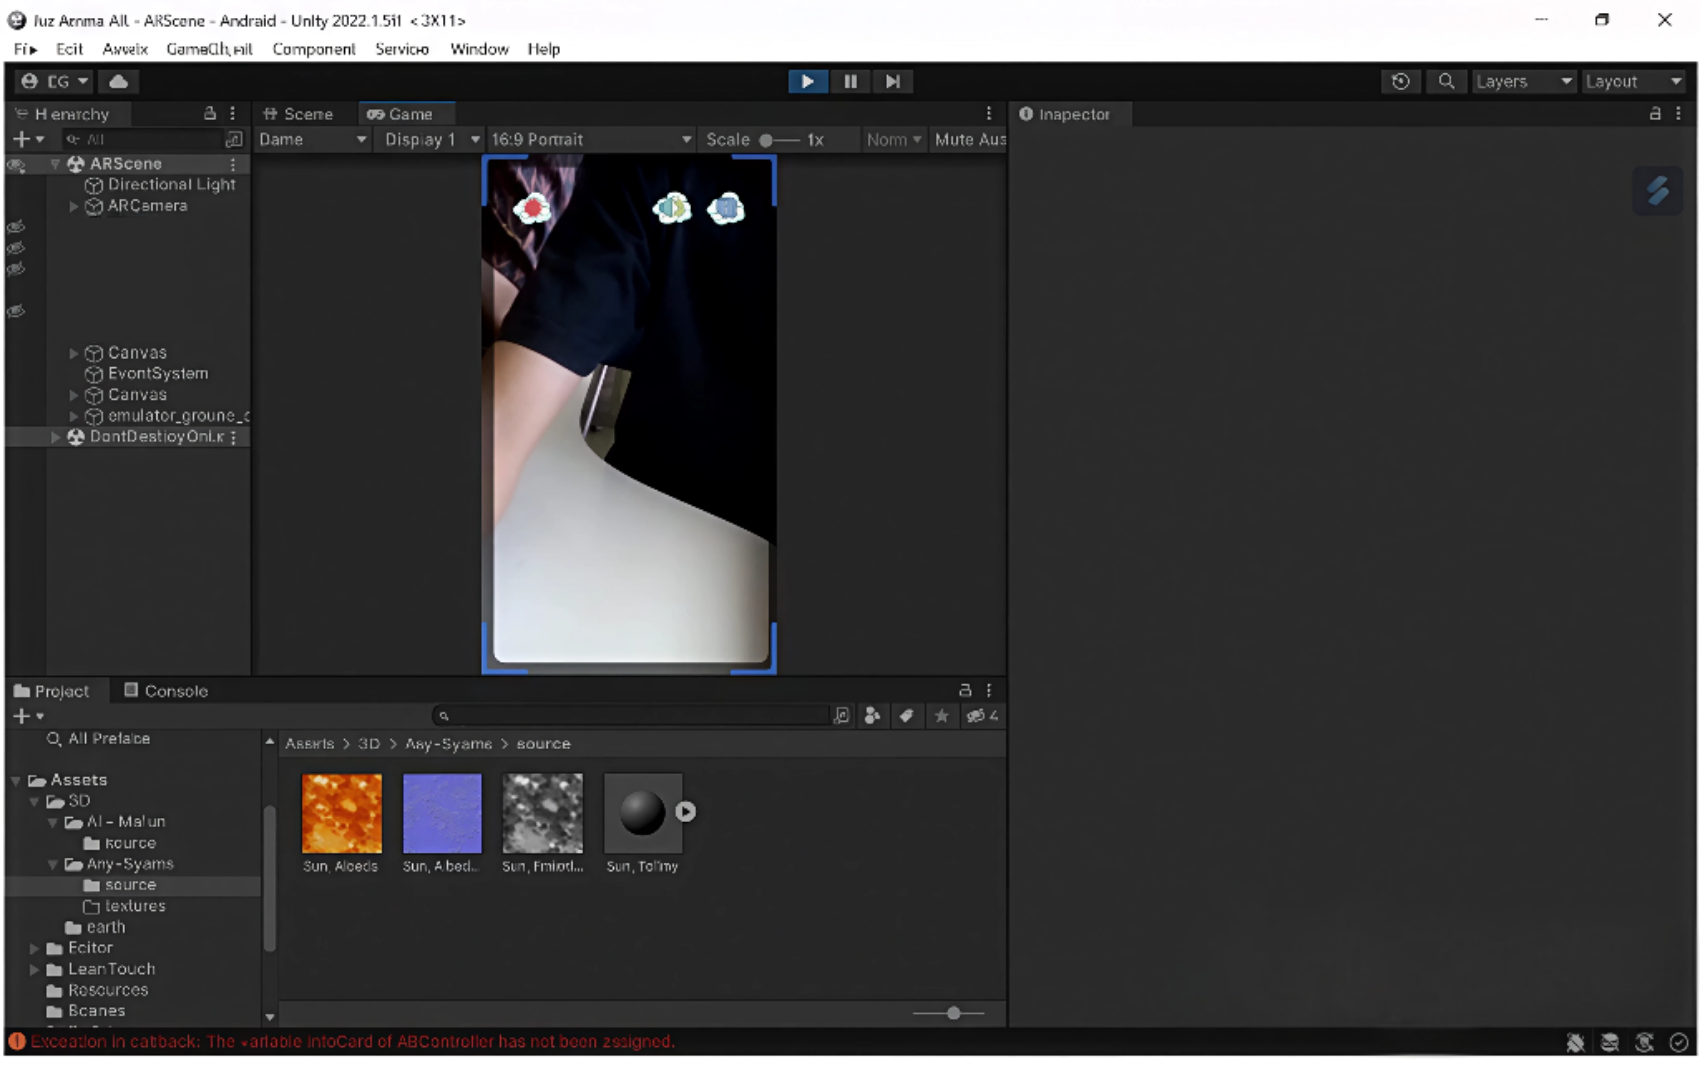
Task: Select the orange Sun texture thumbnail
Action: point(341,813)
